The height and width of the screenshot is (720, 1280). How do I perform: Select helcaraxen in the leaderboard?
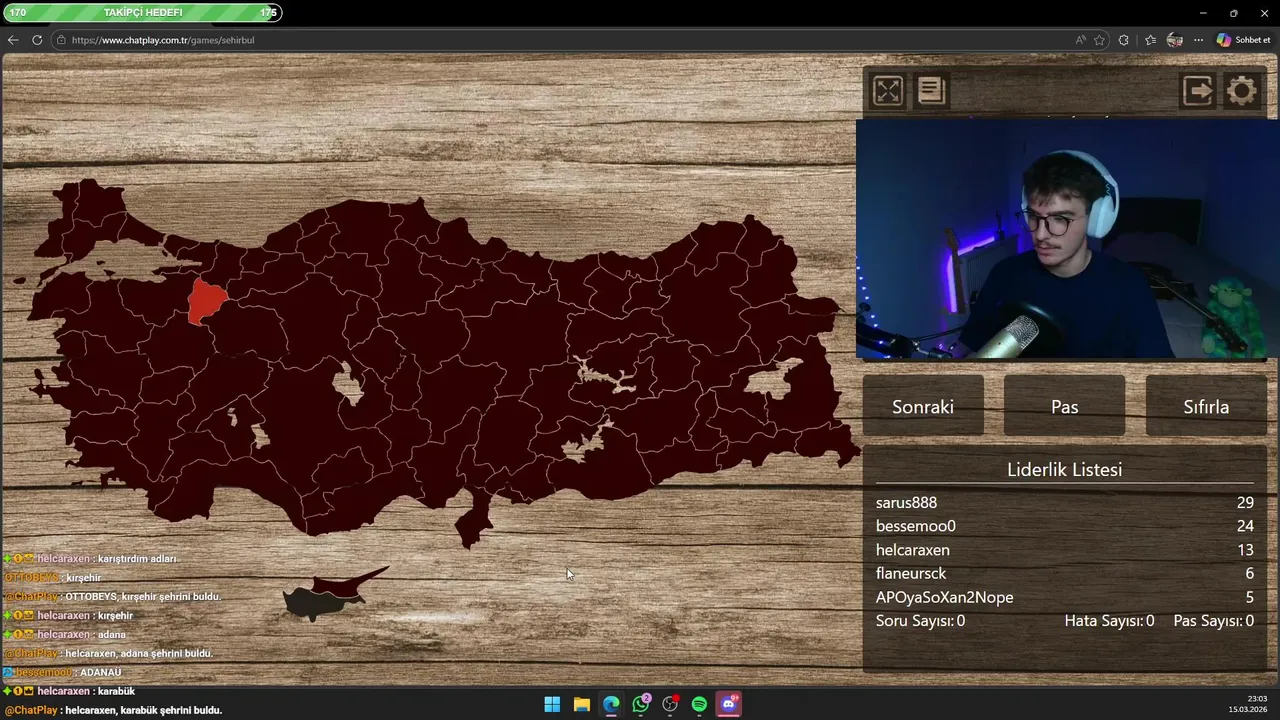click(x=913, y=550)
